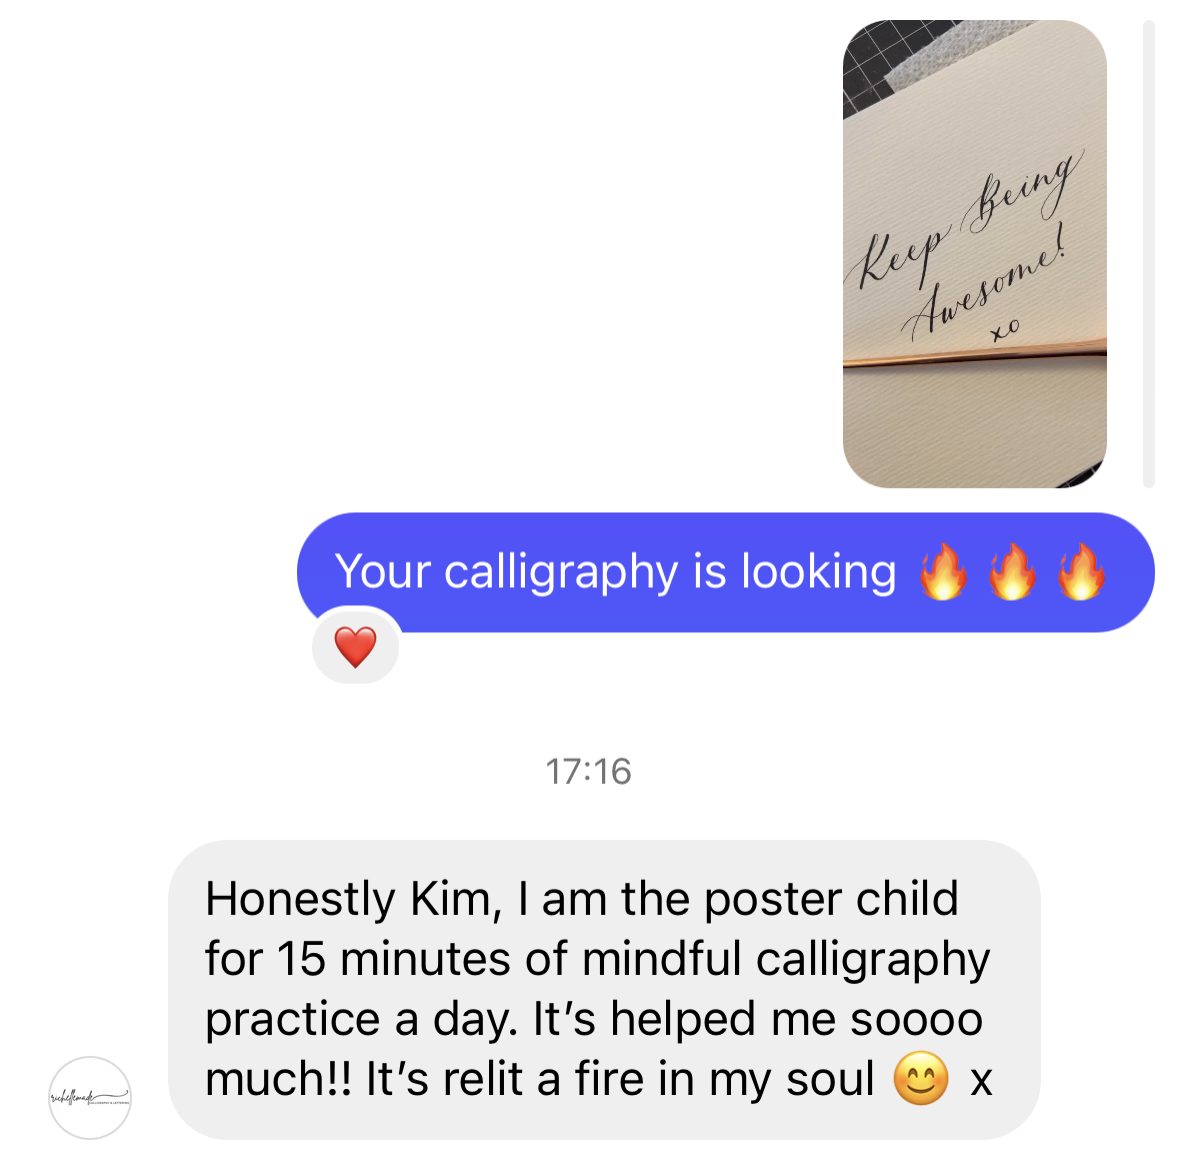Image resolution: width=1179 pixels, height=1158 pixels.
Task: Tap the 'xo' text on the card photo
Action: pyautogui.click(x=1005, y=329)
